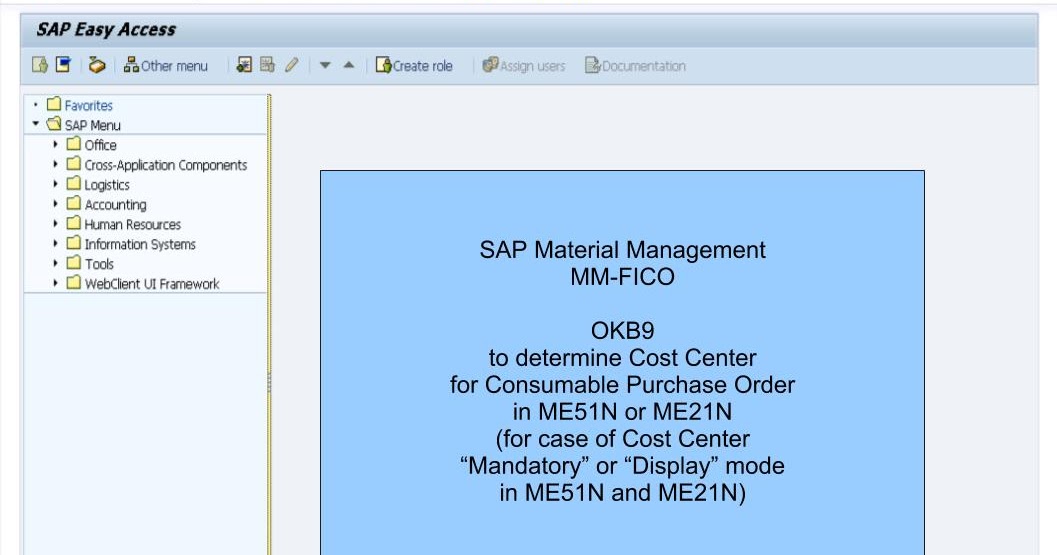Viewport: 1057px width, 555px height.
Task: Click the Add to Favorites icon
Action: (244, 65)
